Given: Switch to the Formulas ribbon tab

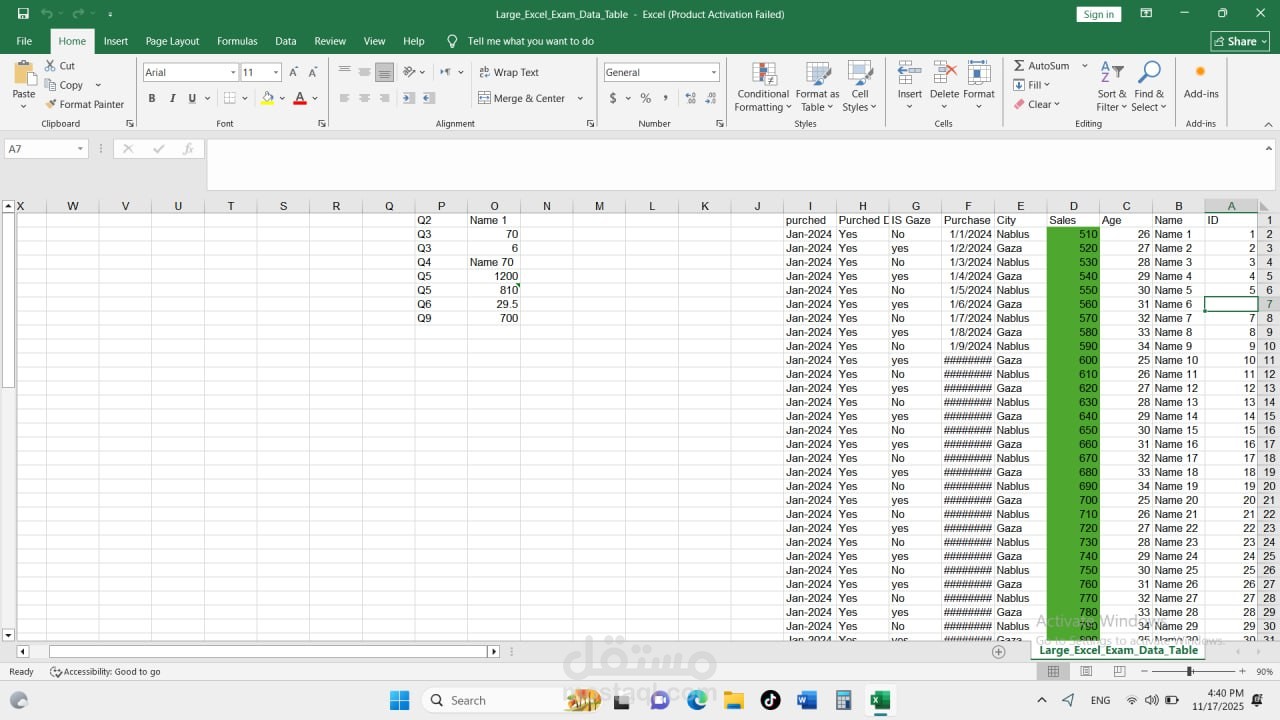Looking at the screenshot, I should click(x=237, y=41).
